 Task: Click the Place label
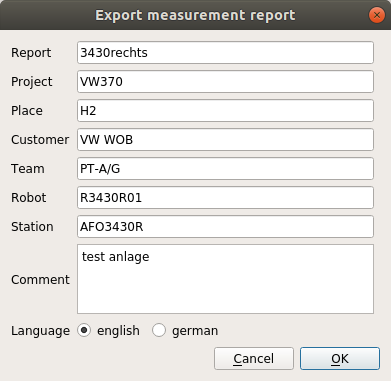point(27,111)
